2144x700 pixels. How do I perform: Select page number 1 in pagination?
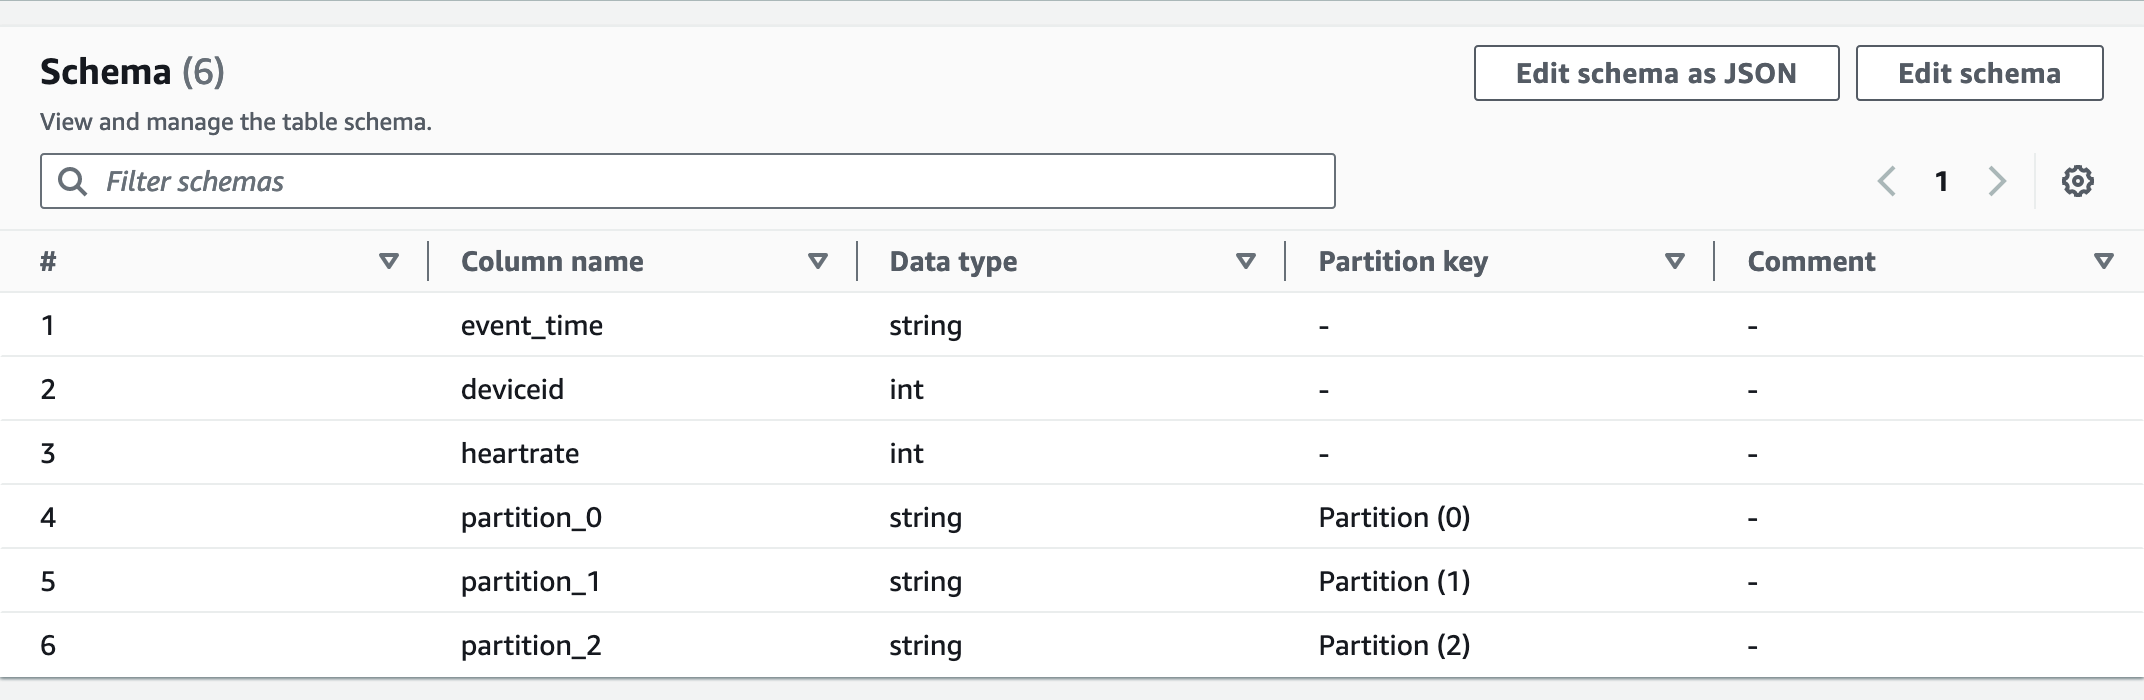1941,181
